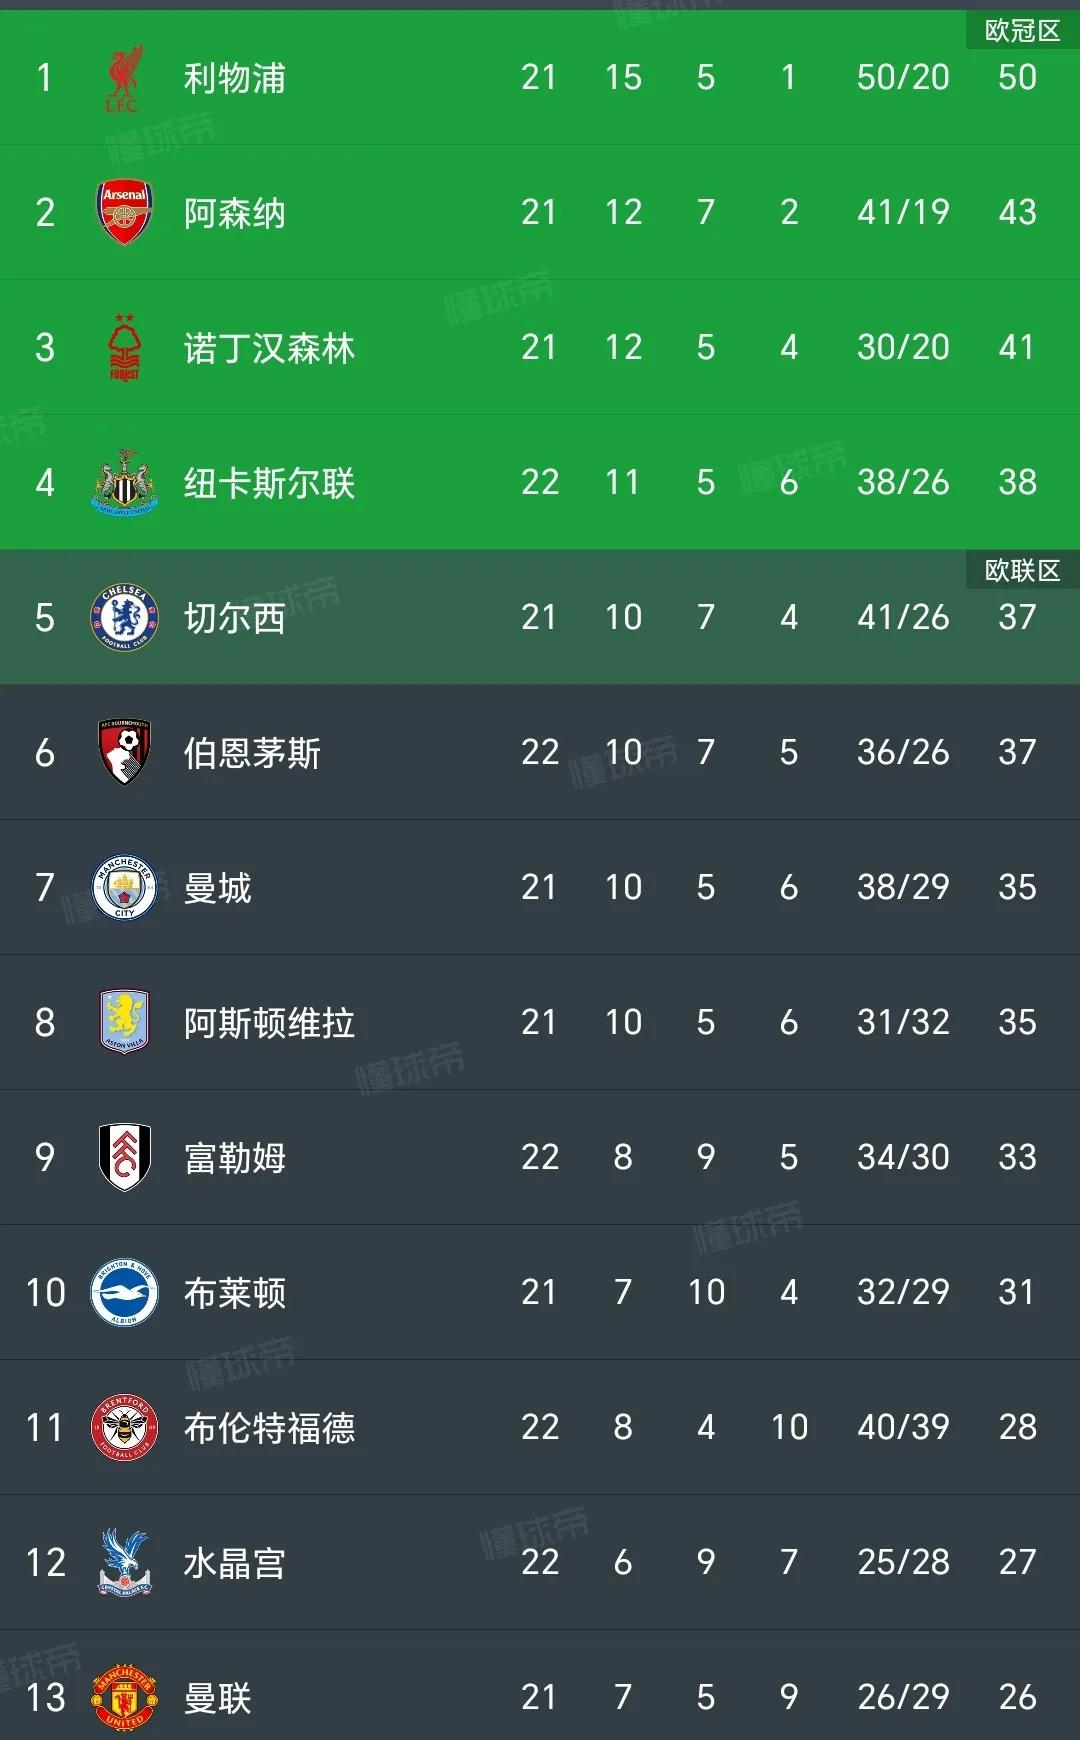The width and height of the screenshot is (1080, 1740).
Task: Select team name 阿斯顿维拉
Action: point(269,1023)
